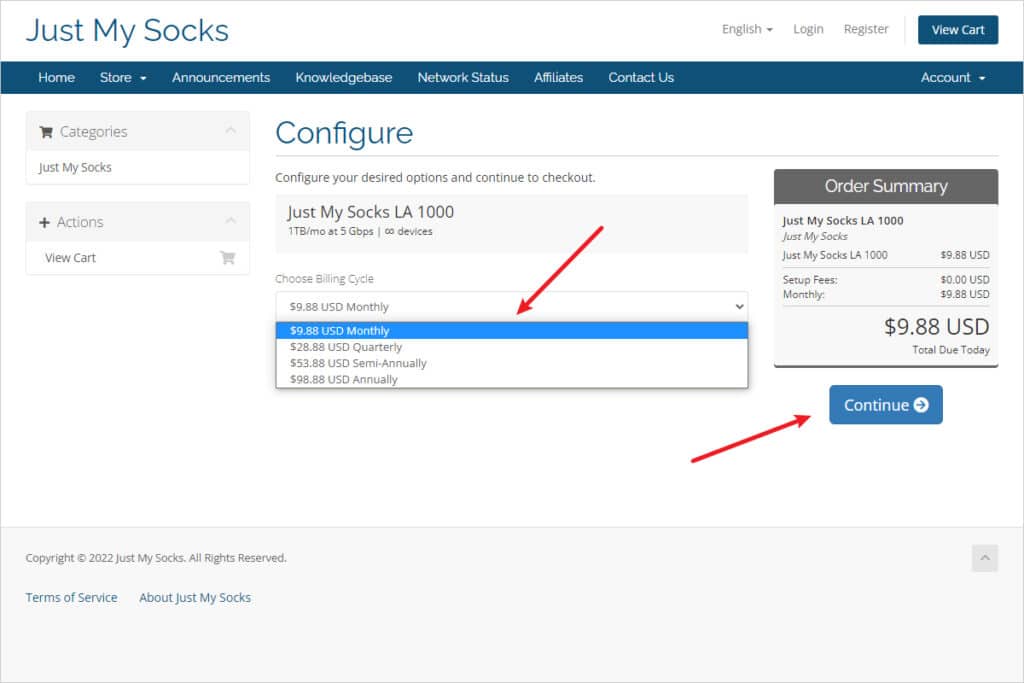1024x683 pixels.
Task: Choose the $28.88 USD Quarterly option
Action: pos(512,347)
